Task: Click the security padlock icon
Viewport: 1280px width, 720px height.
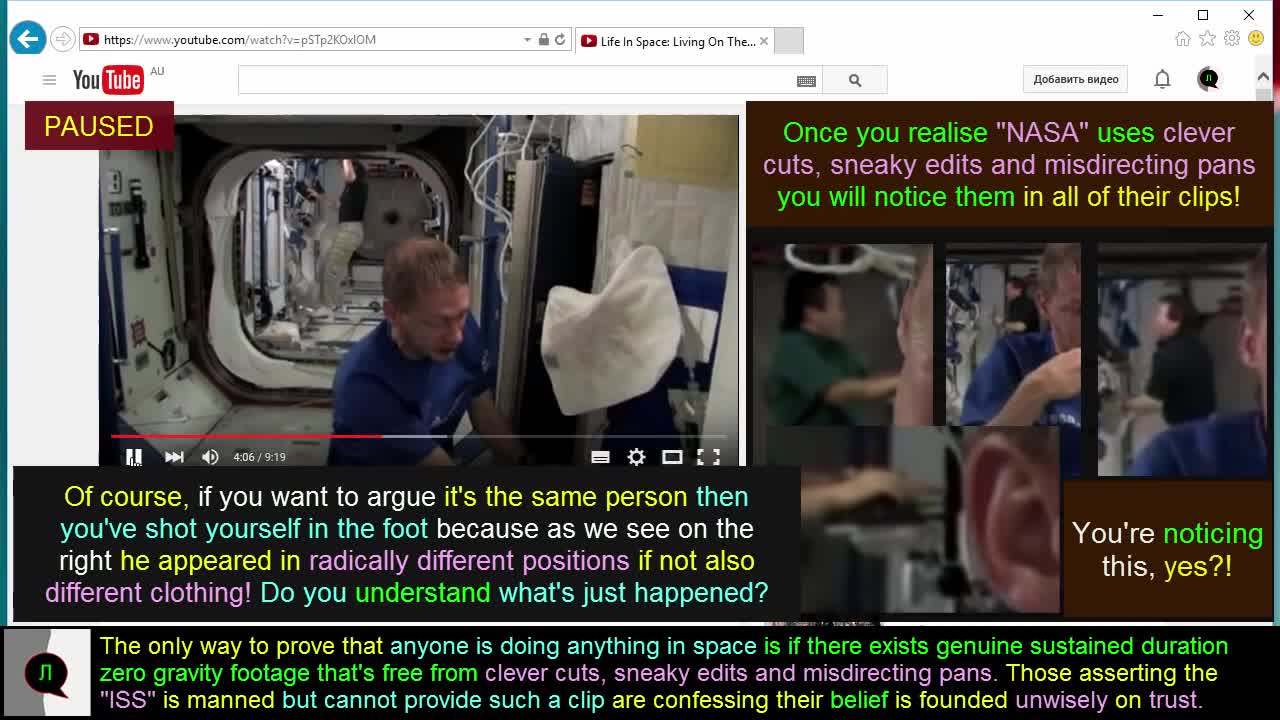Action: coord(544,40)
